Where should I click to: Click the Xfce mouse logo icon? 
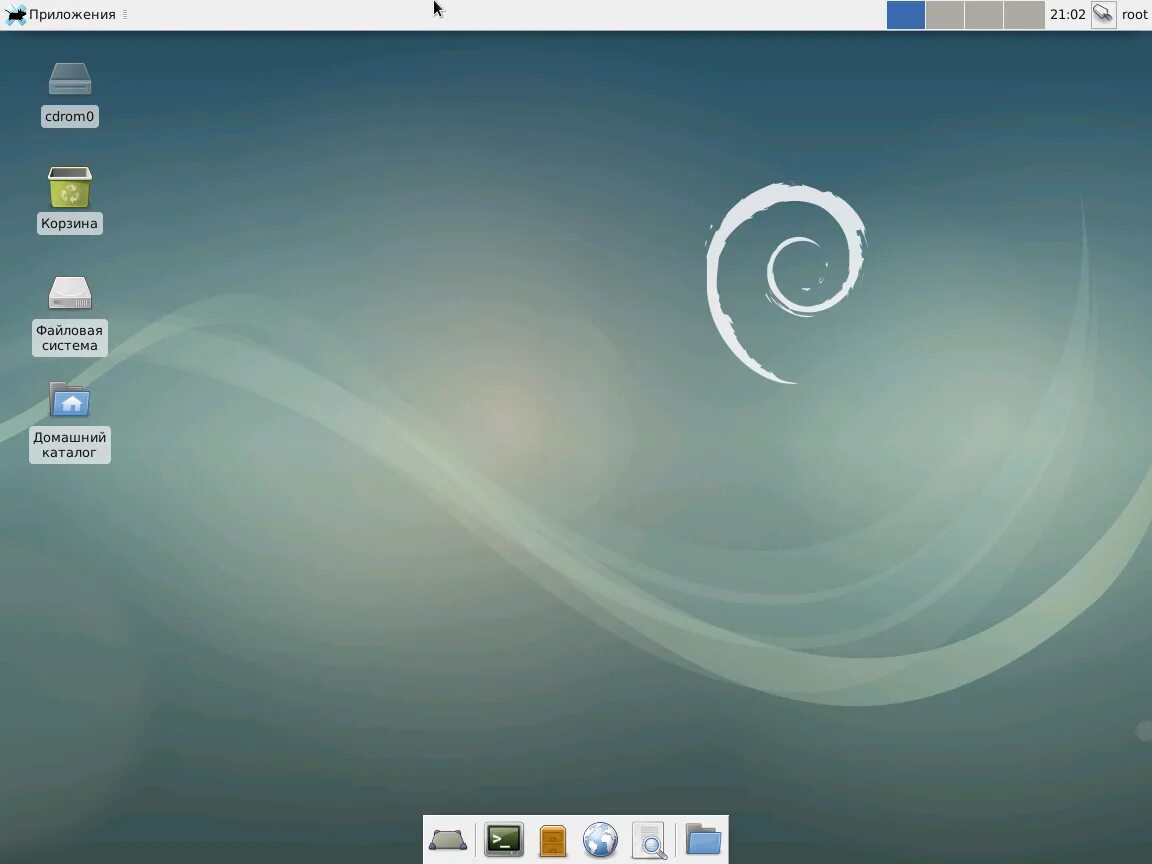(x=15, y=15)
